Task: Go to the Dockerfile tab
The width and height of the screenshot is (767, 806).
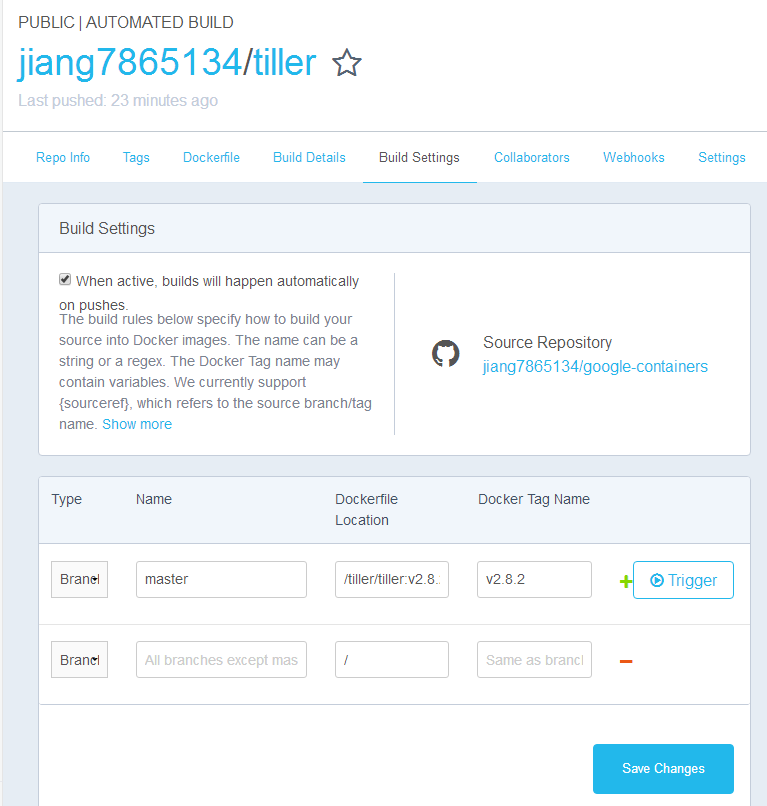Action: click(x=211, y=157)
